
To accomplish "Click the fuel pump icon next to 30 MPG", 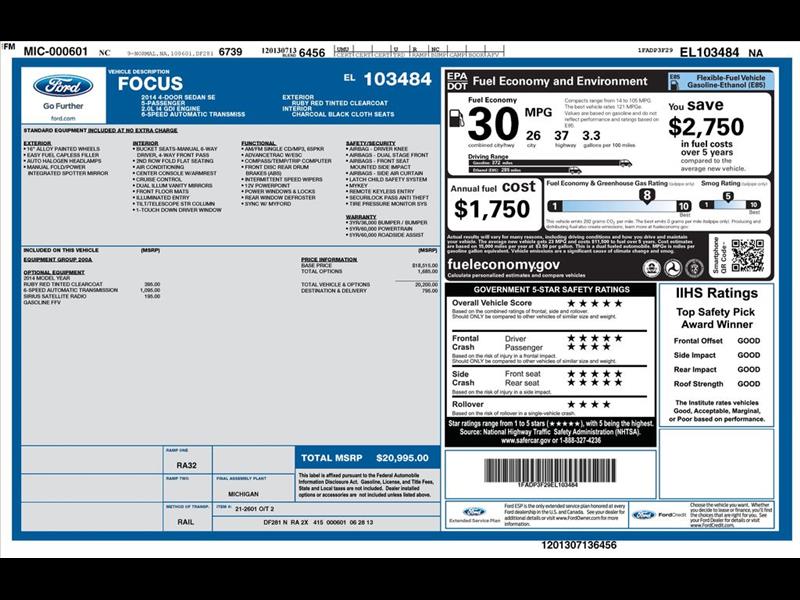I will 455,118.
